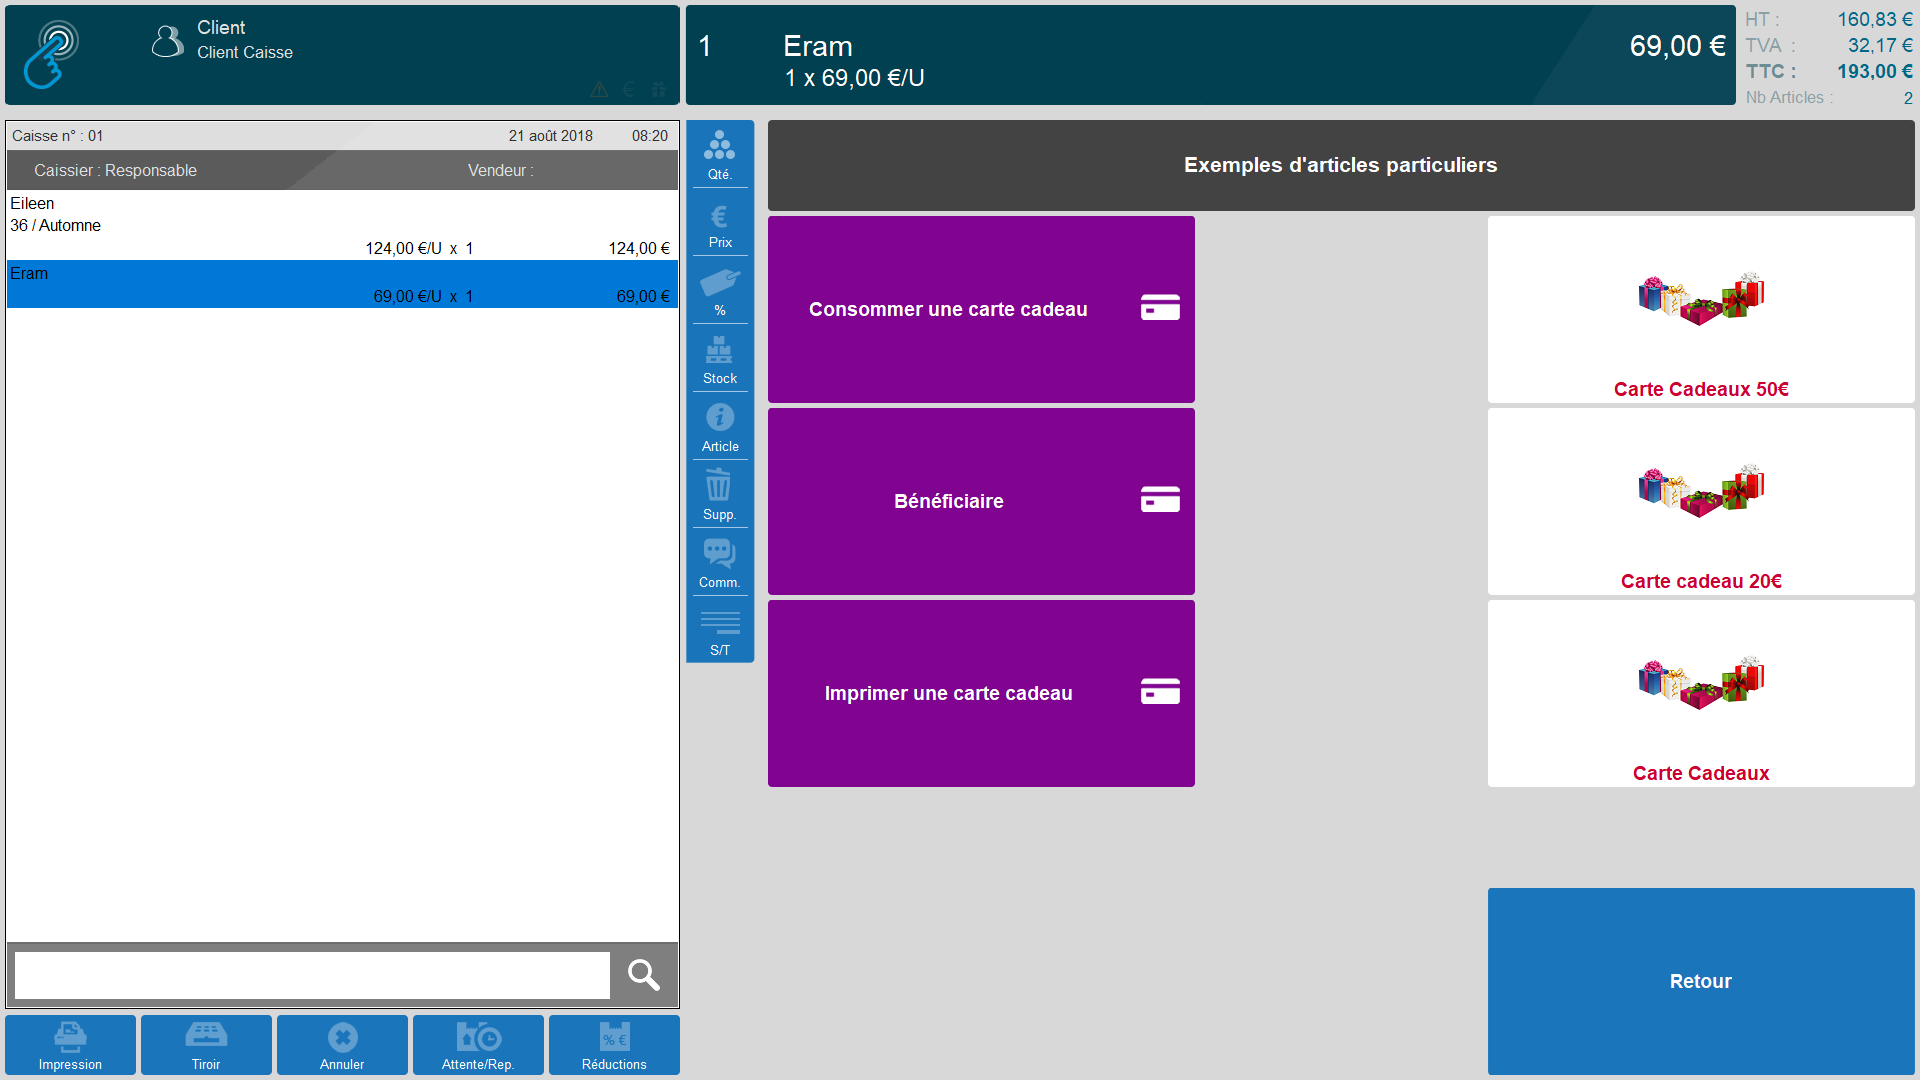Select the Bénéficiaire button
Screen dimensions: 1920x1080
(x=981, y=501)
